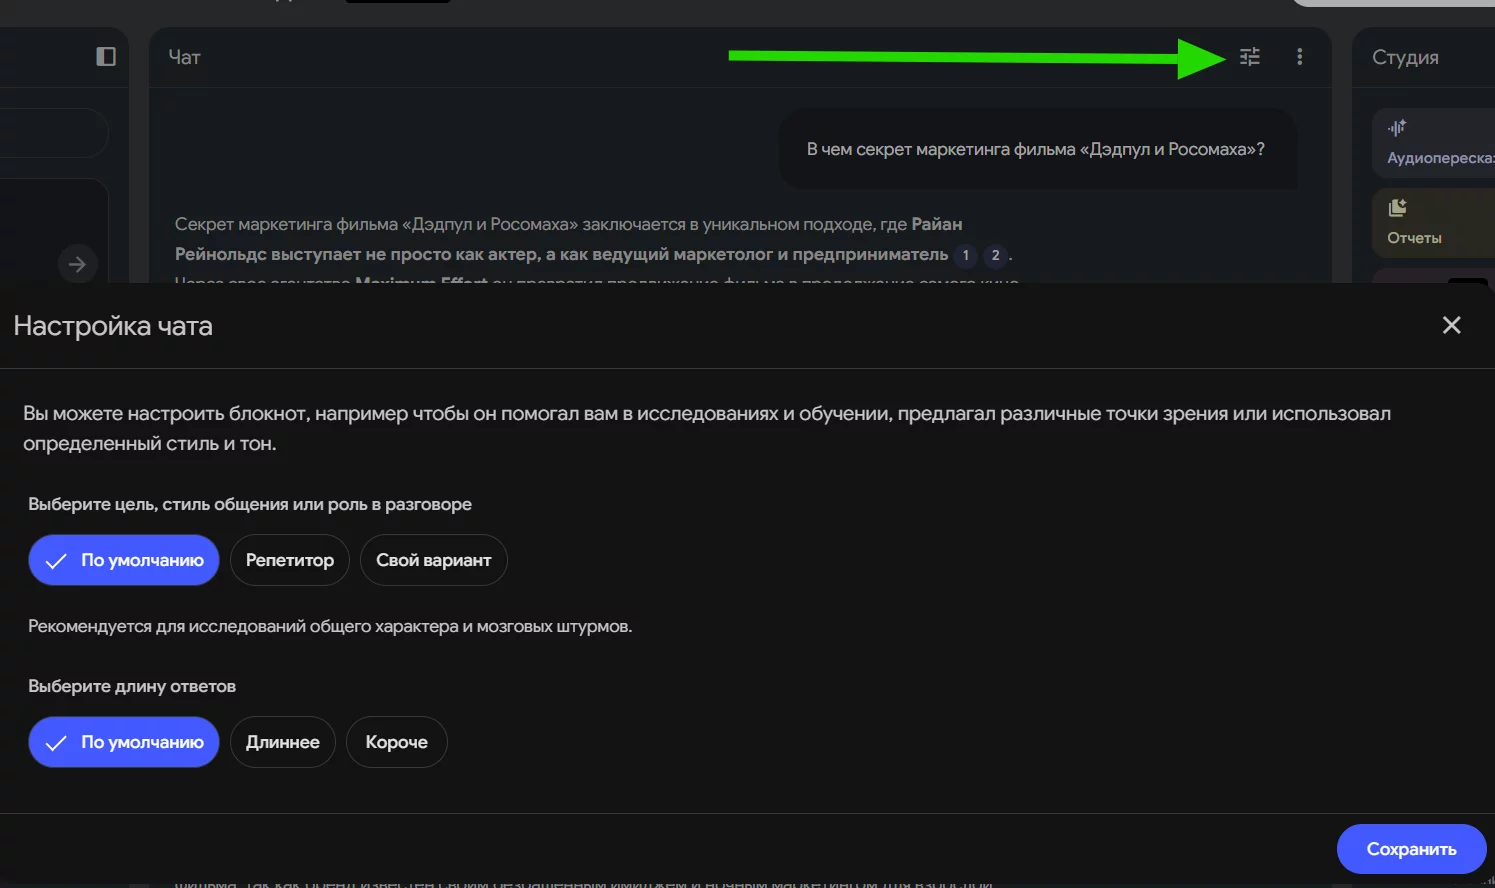The width and height of the screenshot is (1495, 888).
Task: Choose Длиннее answer length
Action: click(283, 742)
